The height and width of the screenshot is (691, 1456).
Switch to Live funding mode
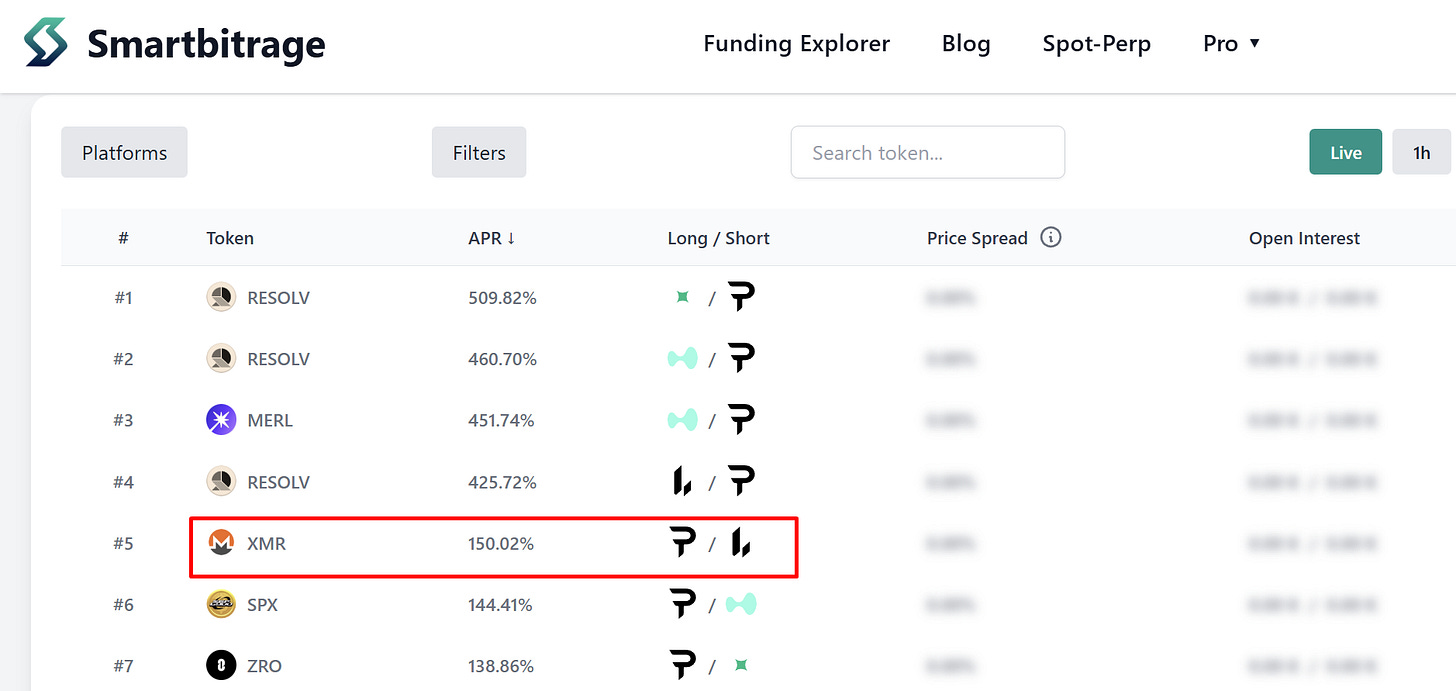(1345, 153)
